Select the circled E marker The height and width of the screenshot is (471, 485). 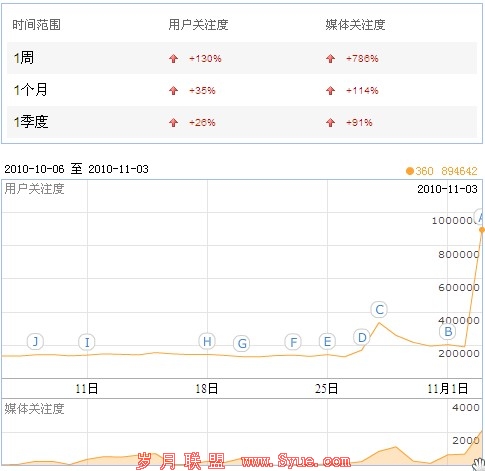[x=327, y=341]
